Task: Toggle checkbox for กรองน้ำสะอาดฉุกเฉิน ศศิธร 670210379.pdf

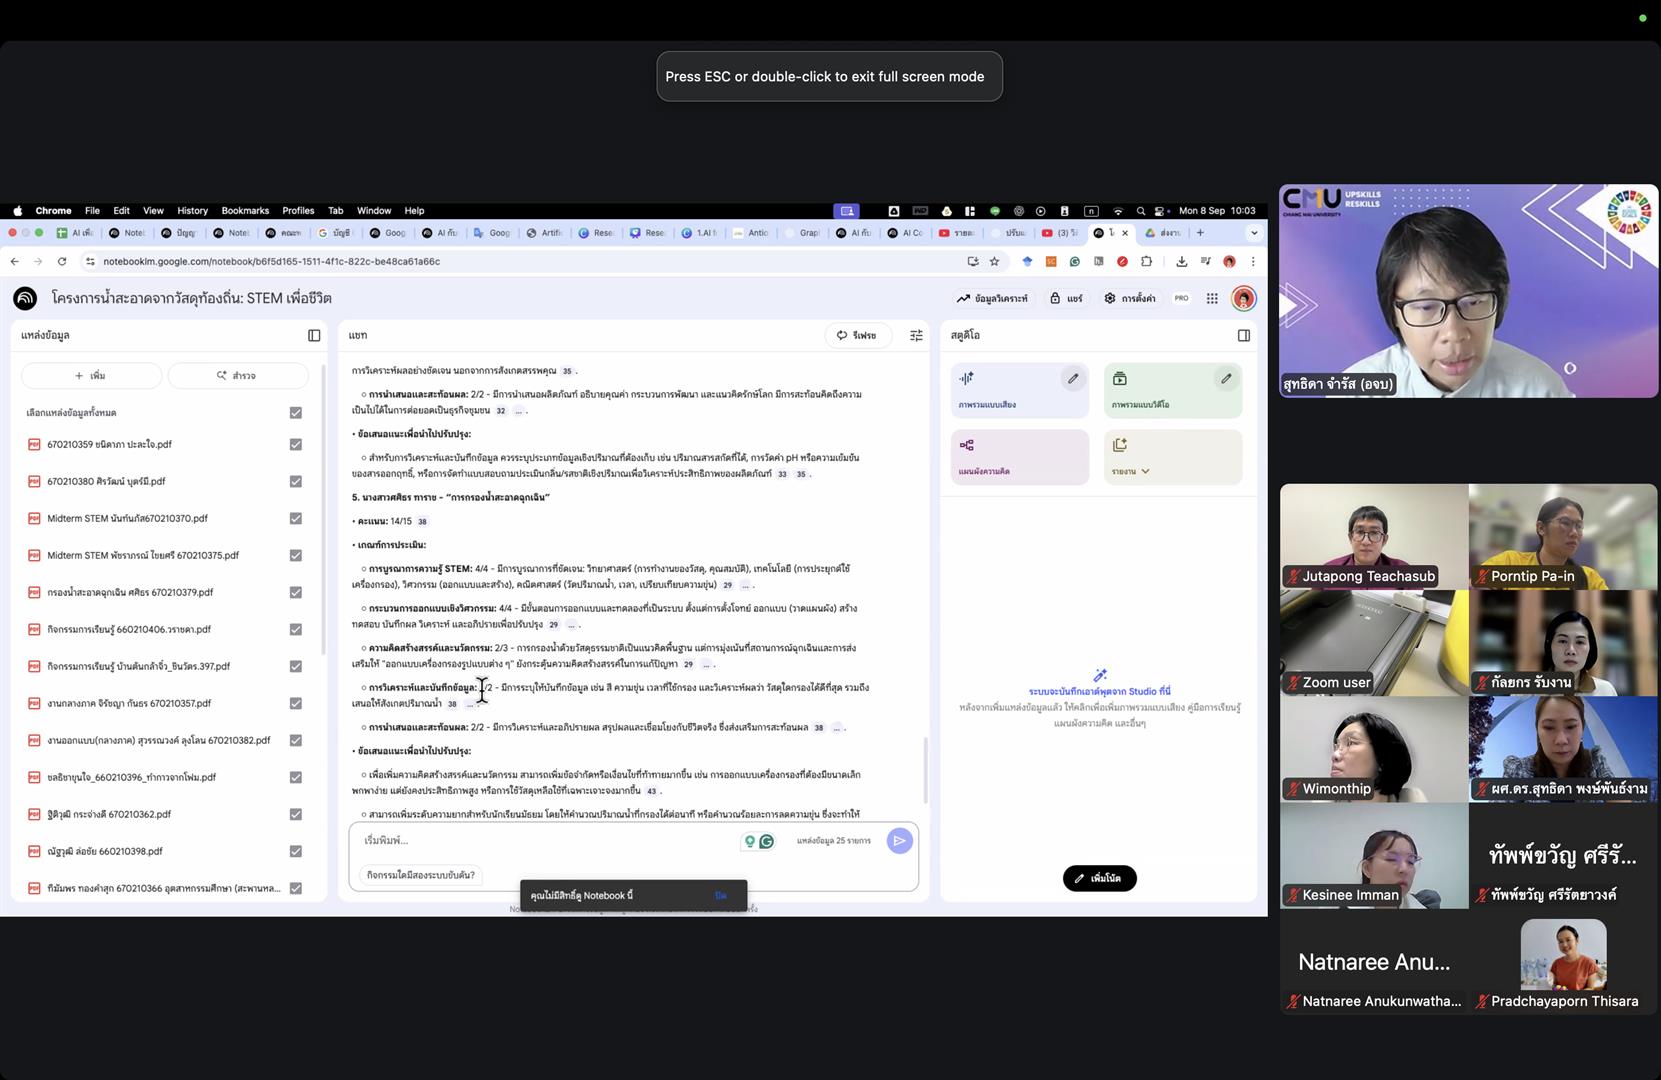Action: click(296, 592)
